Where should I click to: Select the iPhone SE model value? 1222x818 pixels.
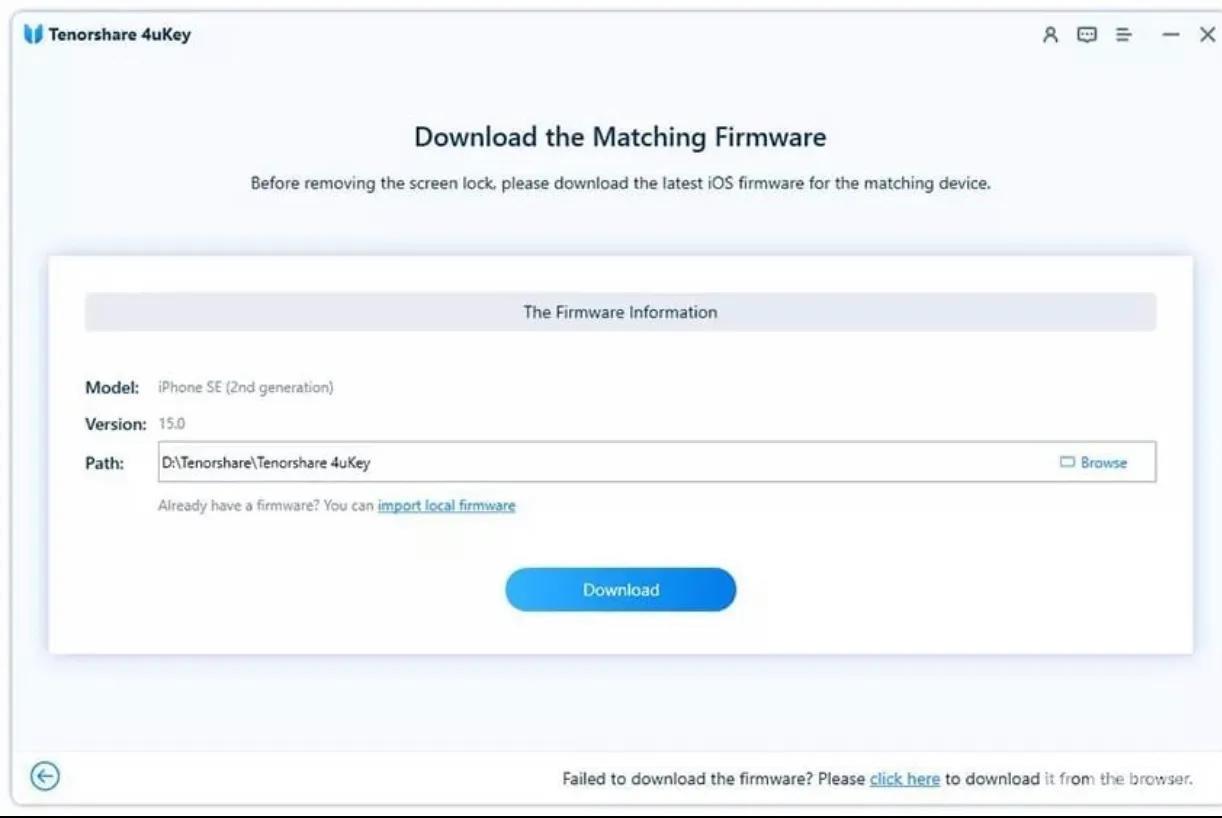(x=246, y=387)
